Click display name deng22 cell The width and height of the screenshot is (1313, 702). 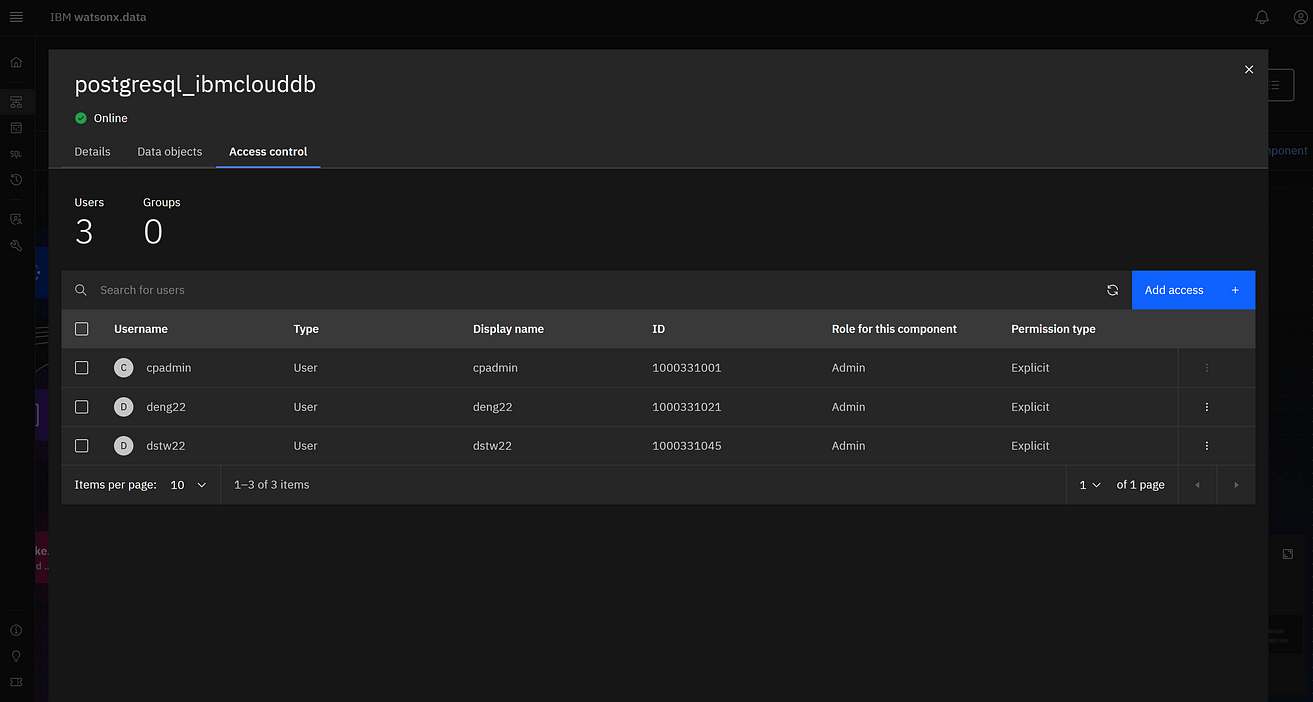pos(493,407)
